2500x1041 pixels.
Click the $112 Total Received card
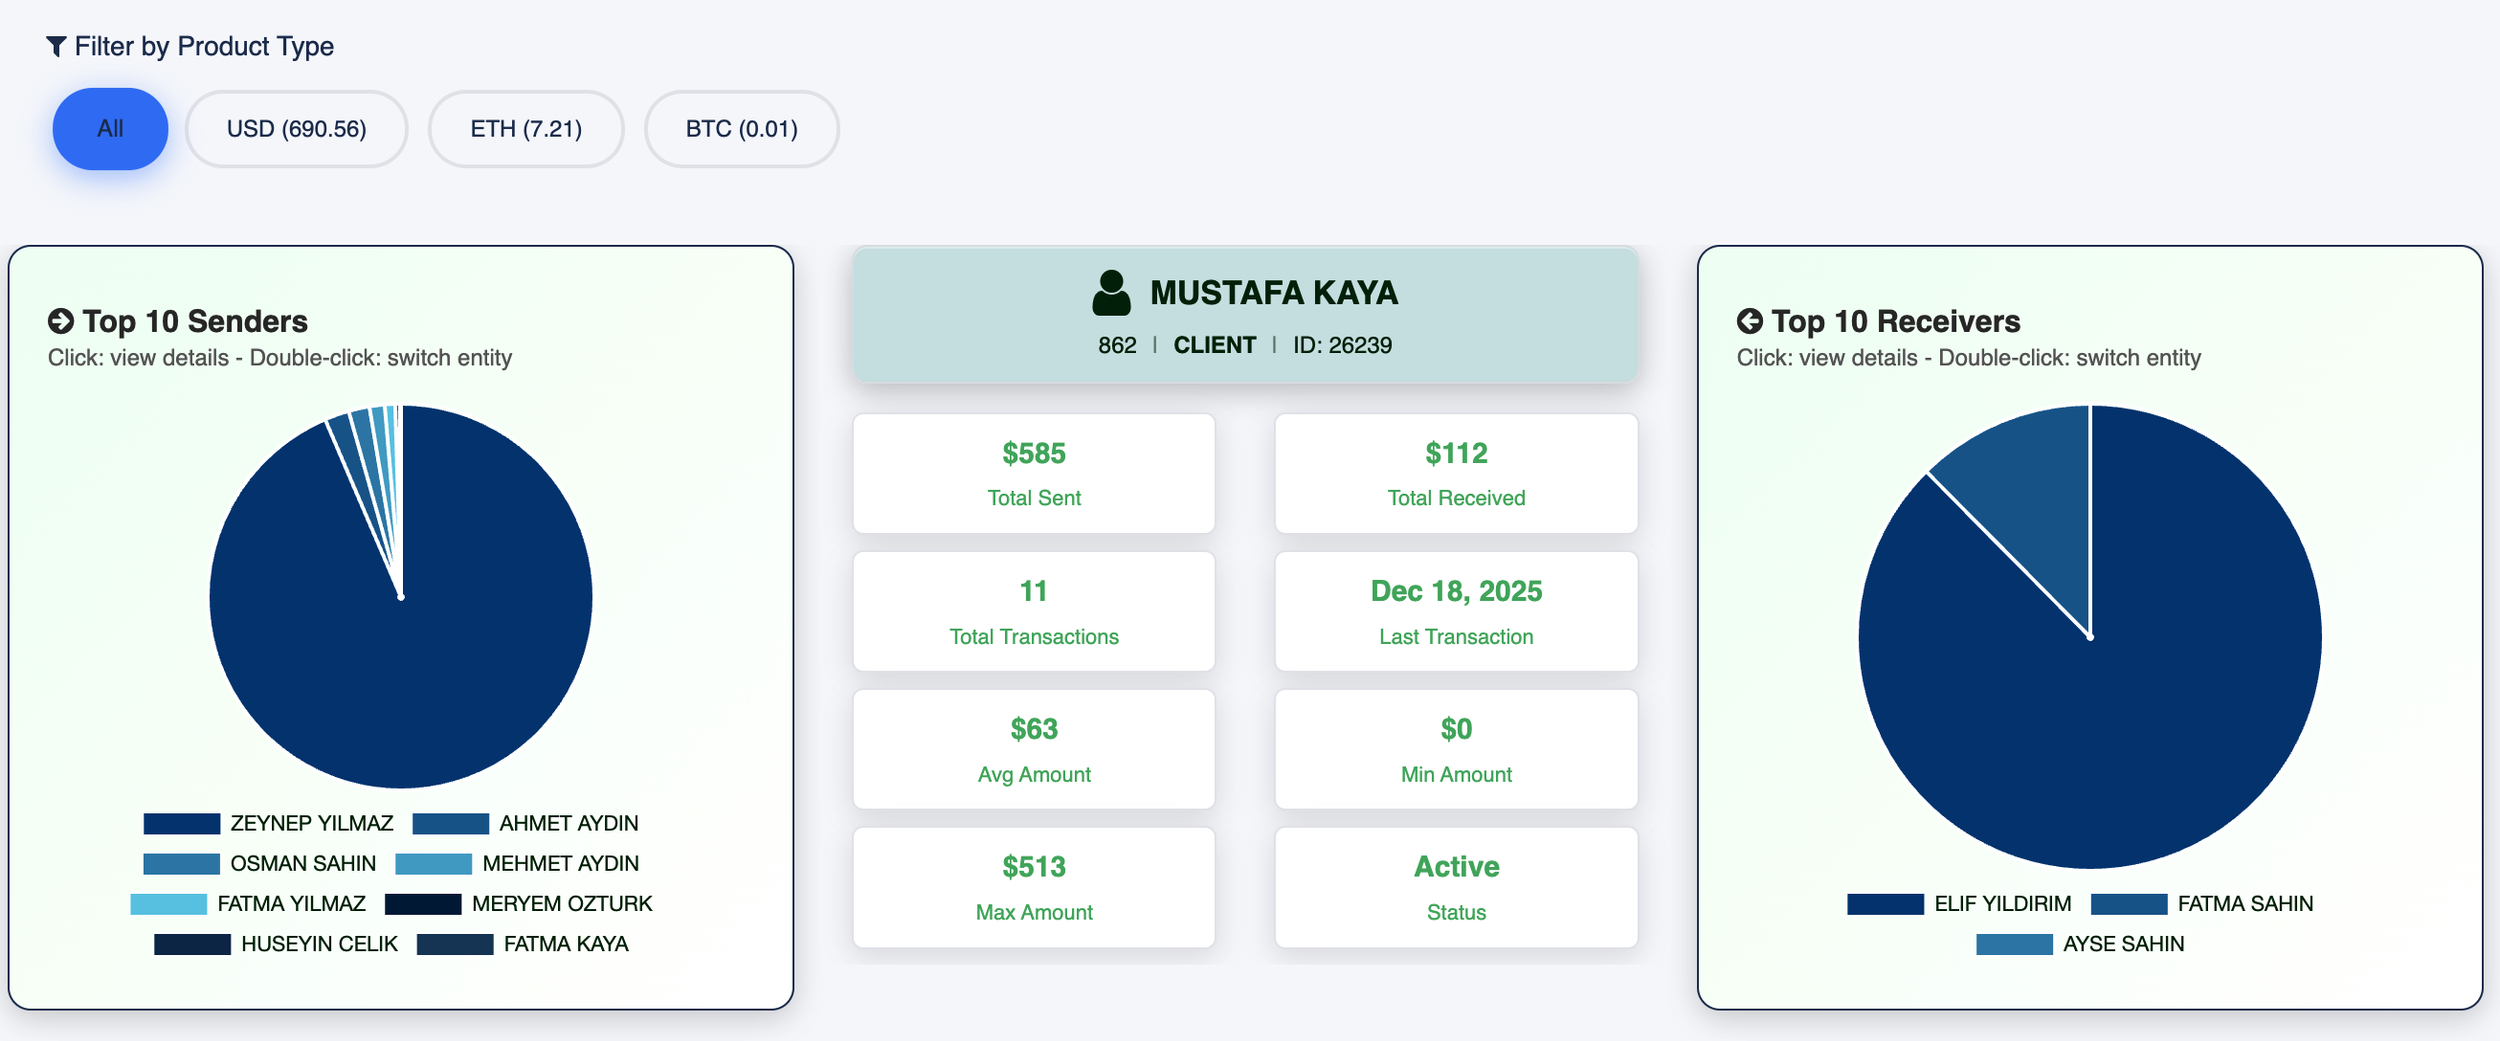(x=1456, y=473)
